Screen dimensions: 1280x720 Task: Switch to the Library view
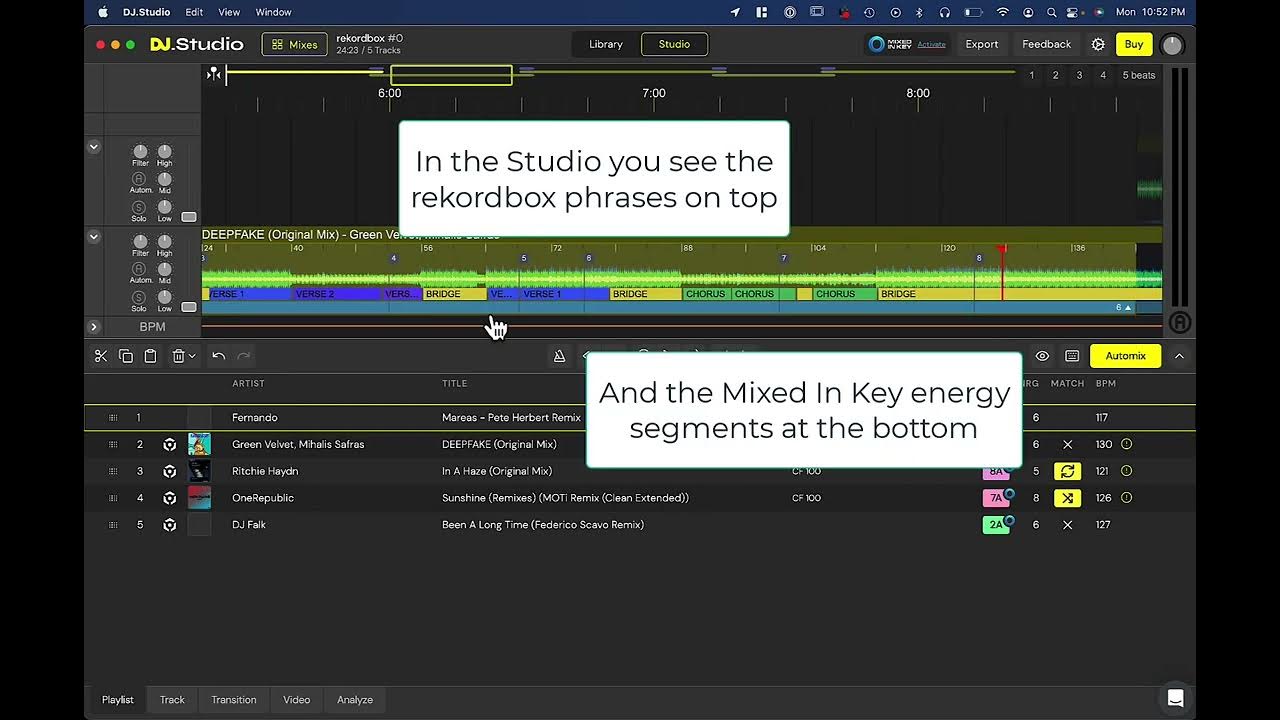606,44
